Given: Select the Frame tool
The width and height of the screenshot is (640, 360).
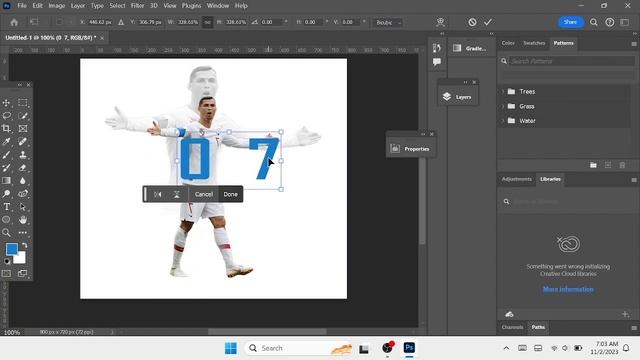Looking at the screenshot, I should point(23,129).
